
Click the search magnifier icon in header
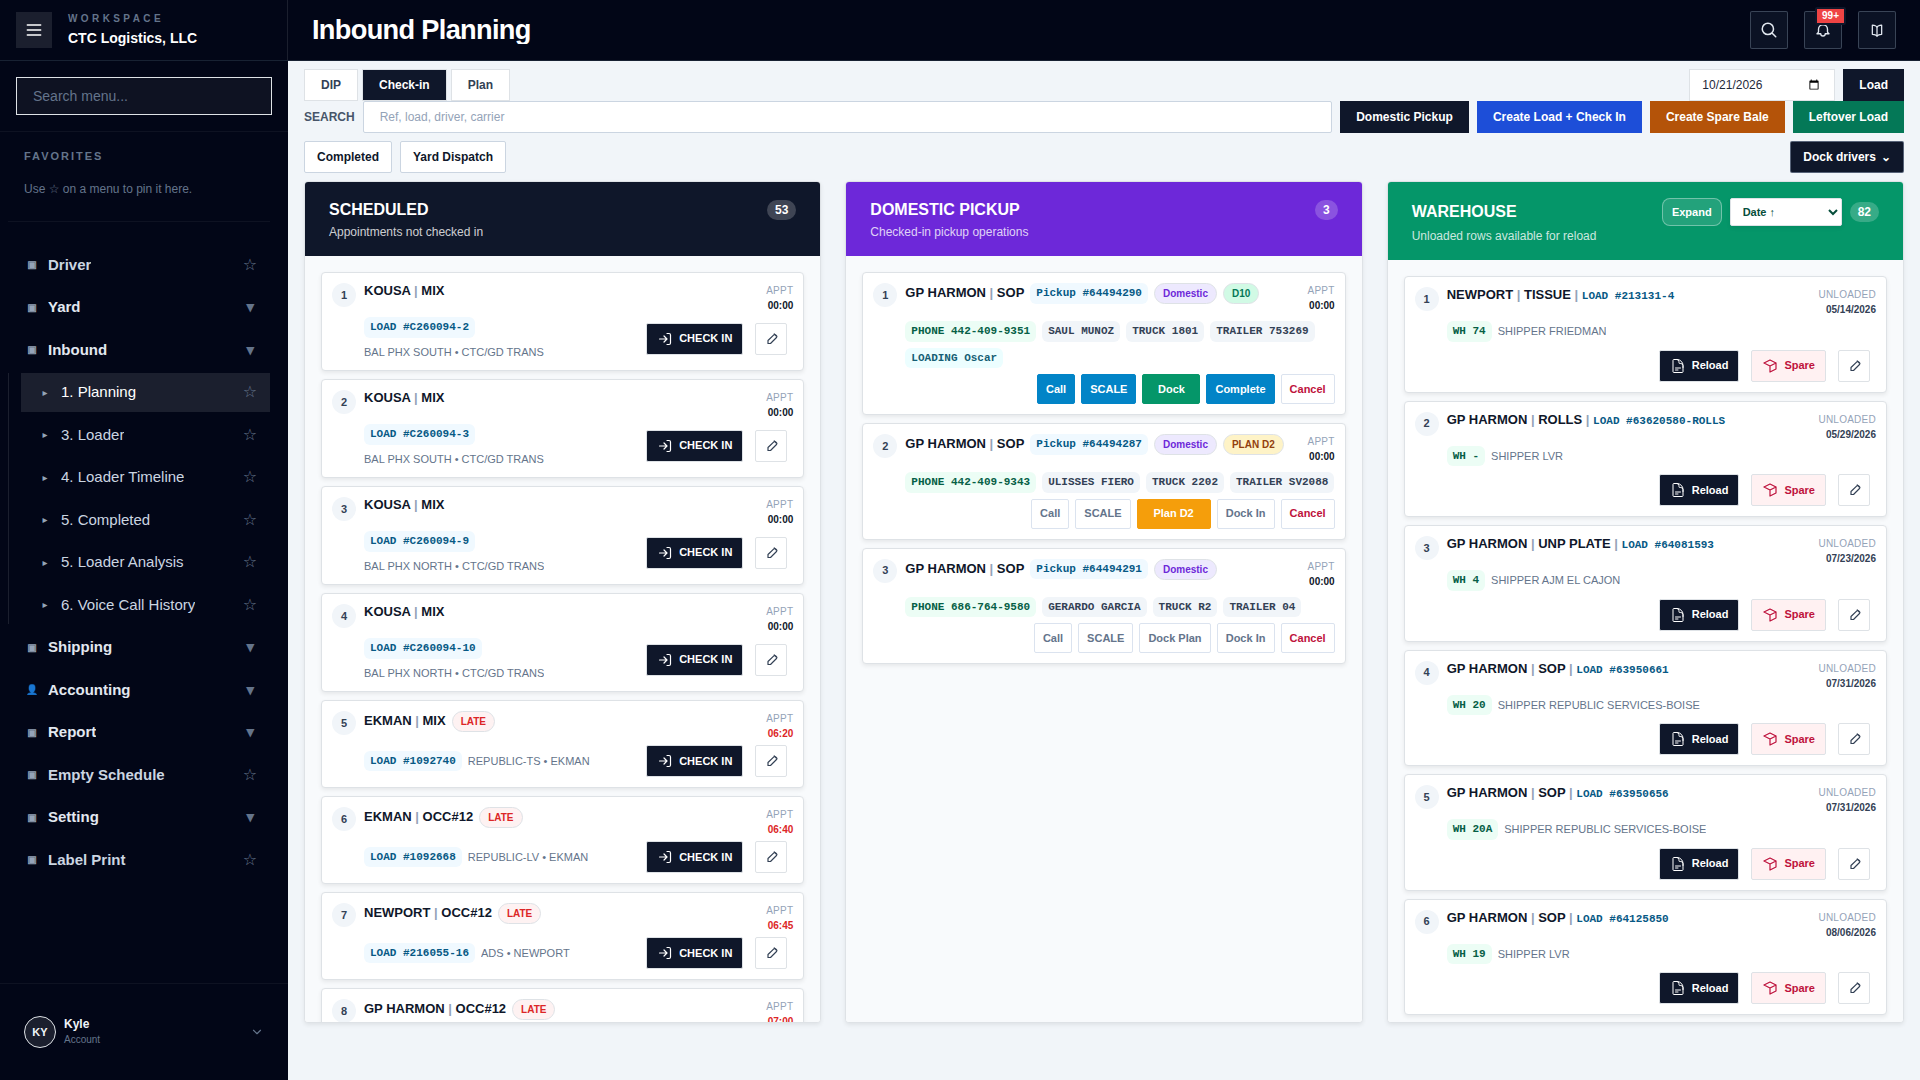(1768, 30)
